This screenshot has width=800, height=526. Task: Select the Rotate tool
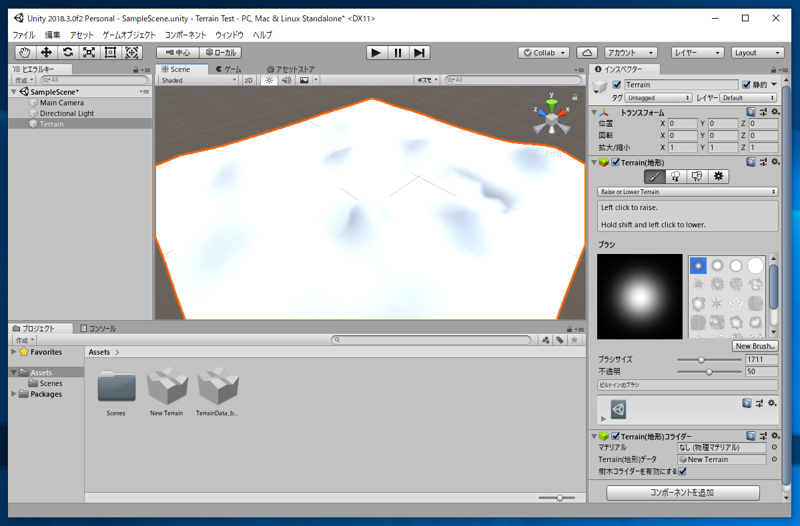[67, 53]
